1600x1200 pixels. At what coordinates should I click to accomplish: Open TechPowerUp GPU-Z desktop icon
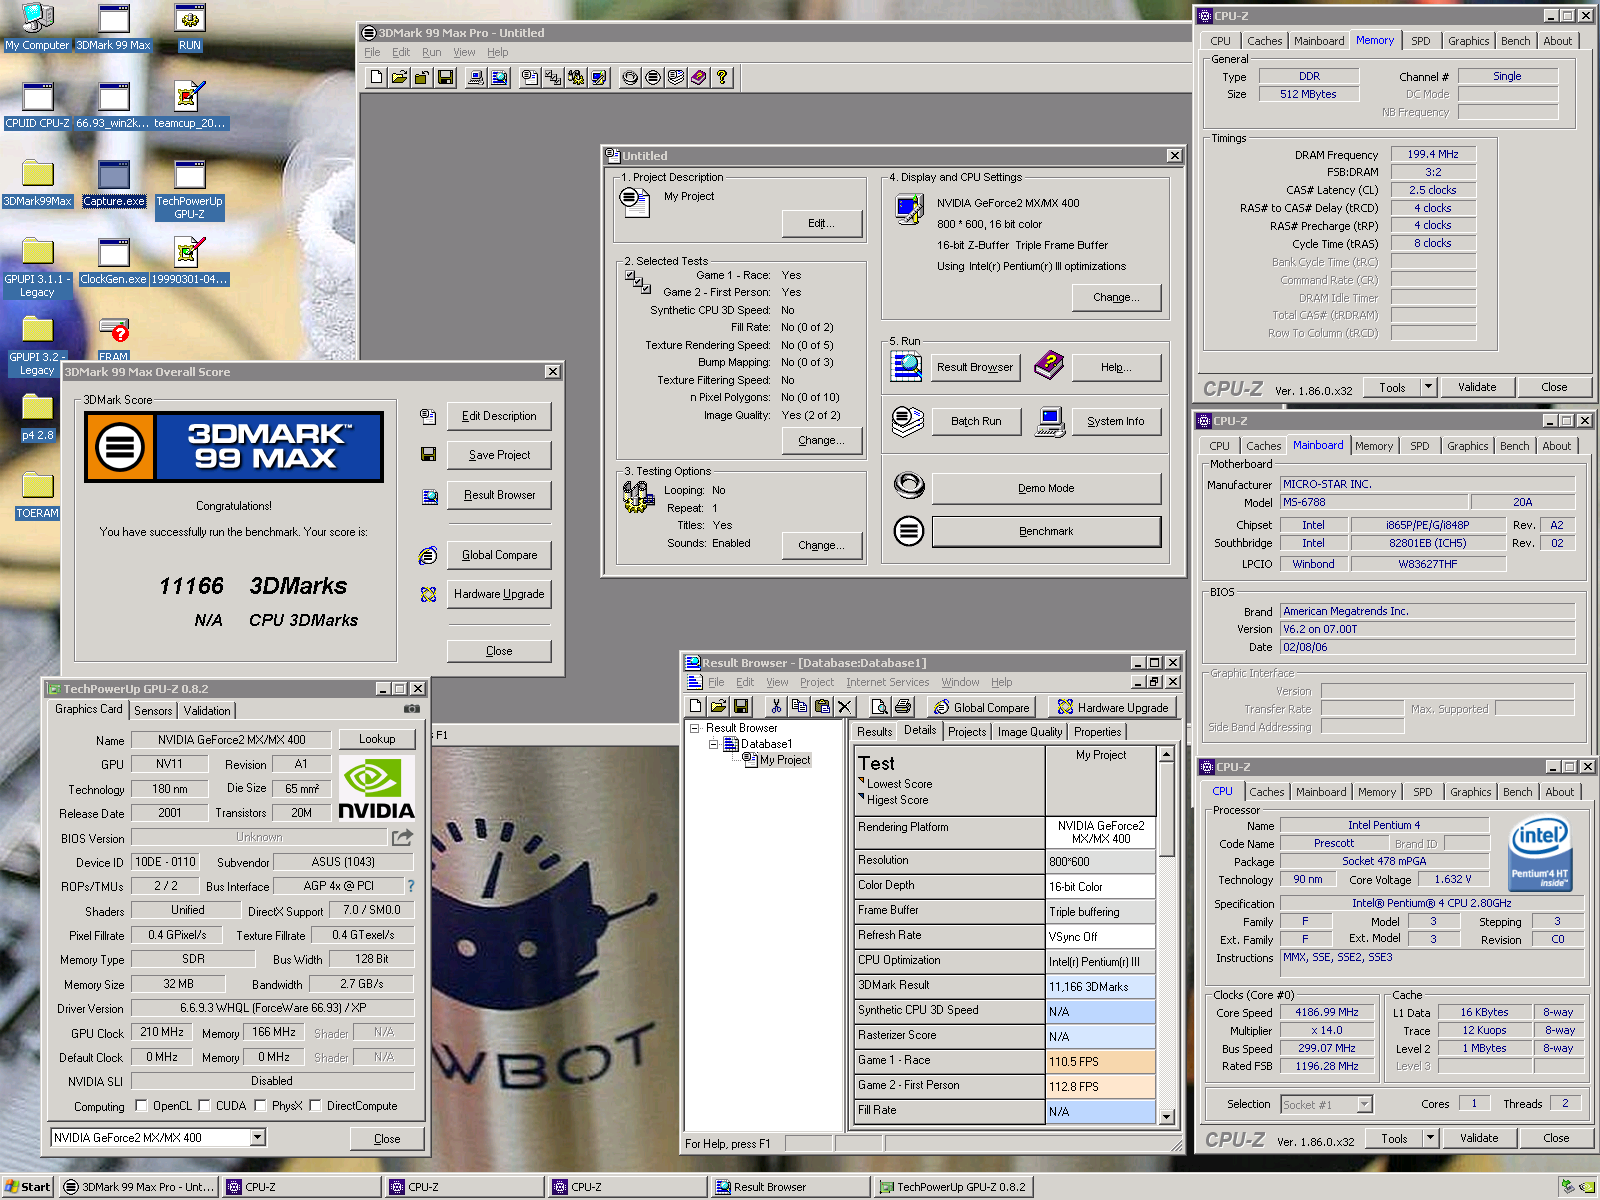[x=189, y=190]
